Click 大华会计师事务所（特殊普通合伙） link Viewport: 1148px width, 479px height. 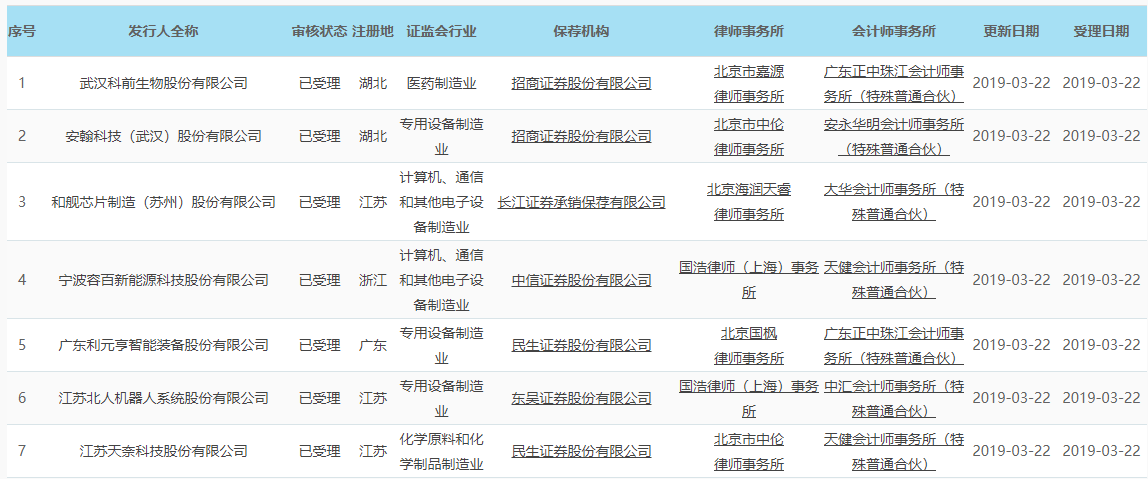(x=894, y=202)
